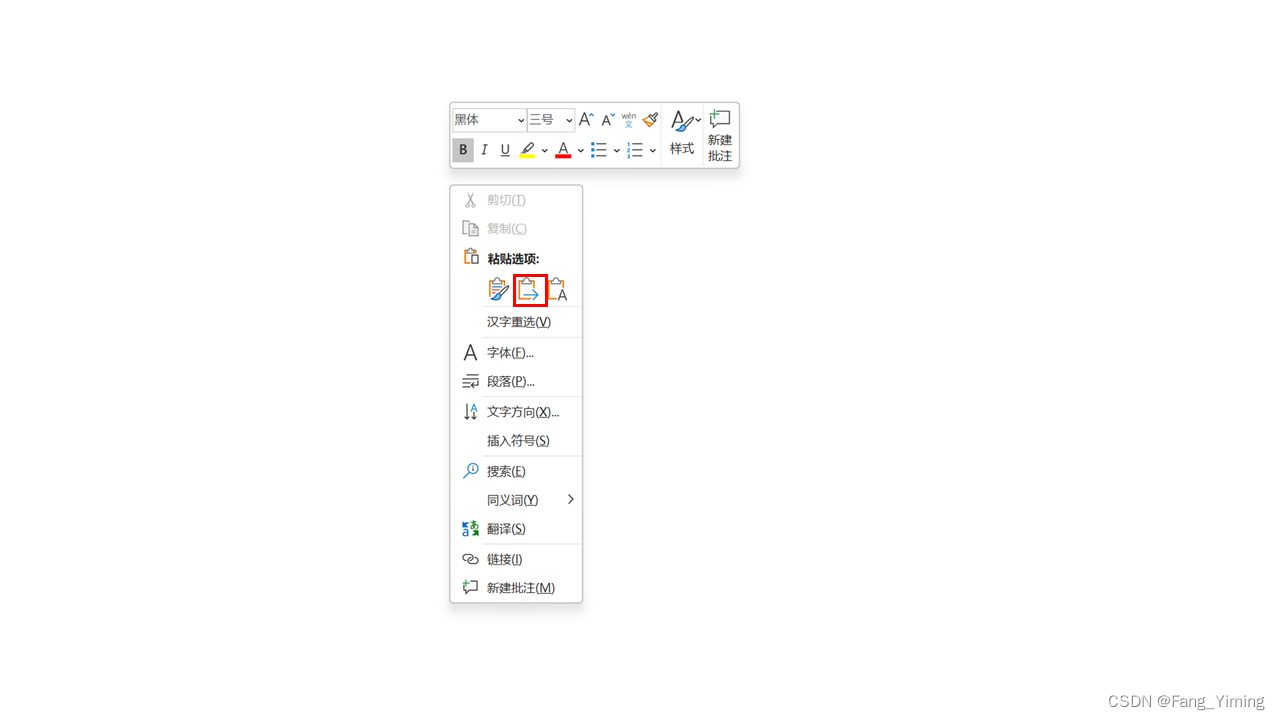This screenshot has width=1280, height=720.
Task: Click the phonetic guide (拼音指南) icon
Action: (x=628, y=119)
